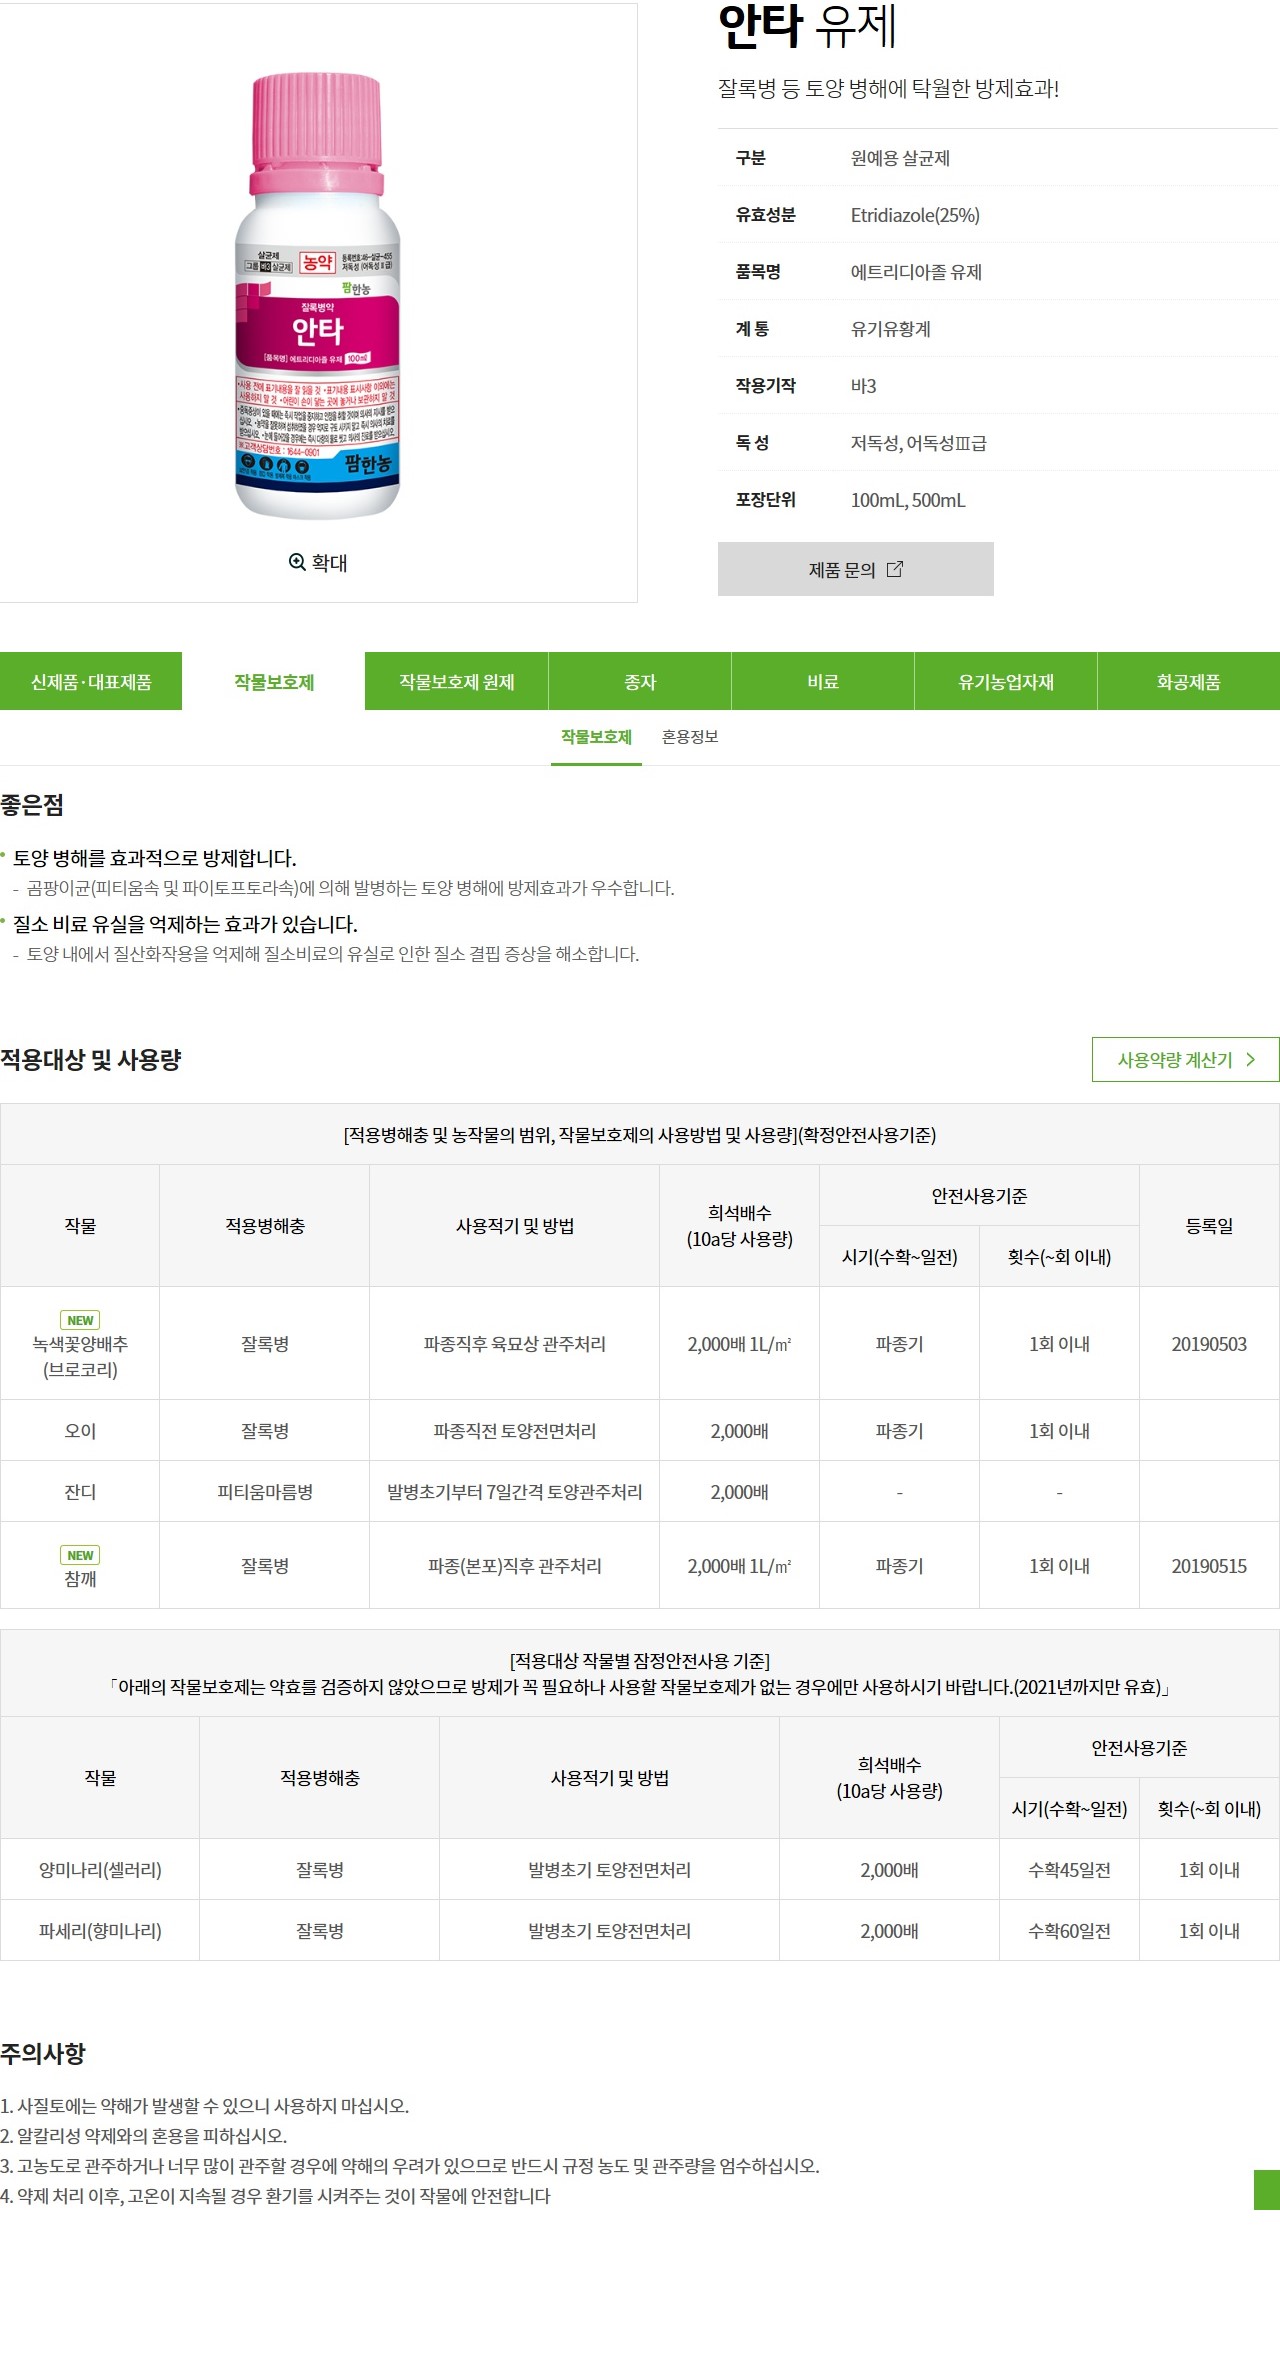Click the green scroll-to-top square button
The width and height of the screenshot is (1280, 2375).
point(1267,2190)
